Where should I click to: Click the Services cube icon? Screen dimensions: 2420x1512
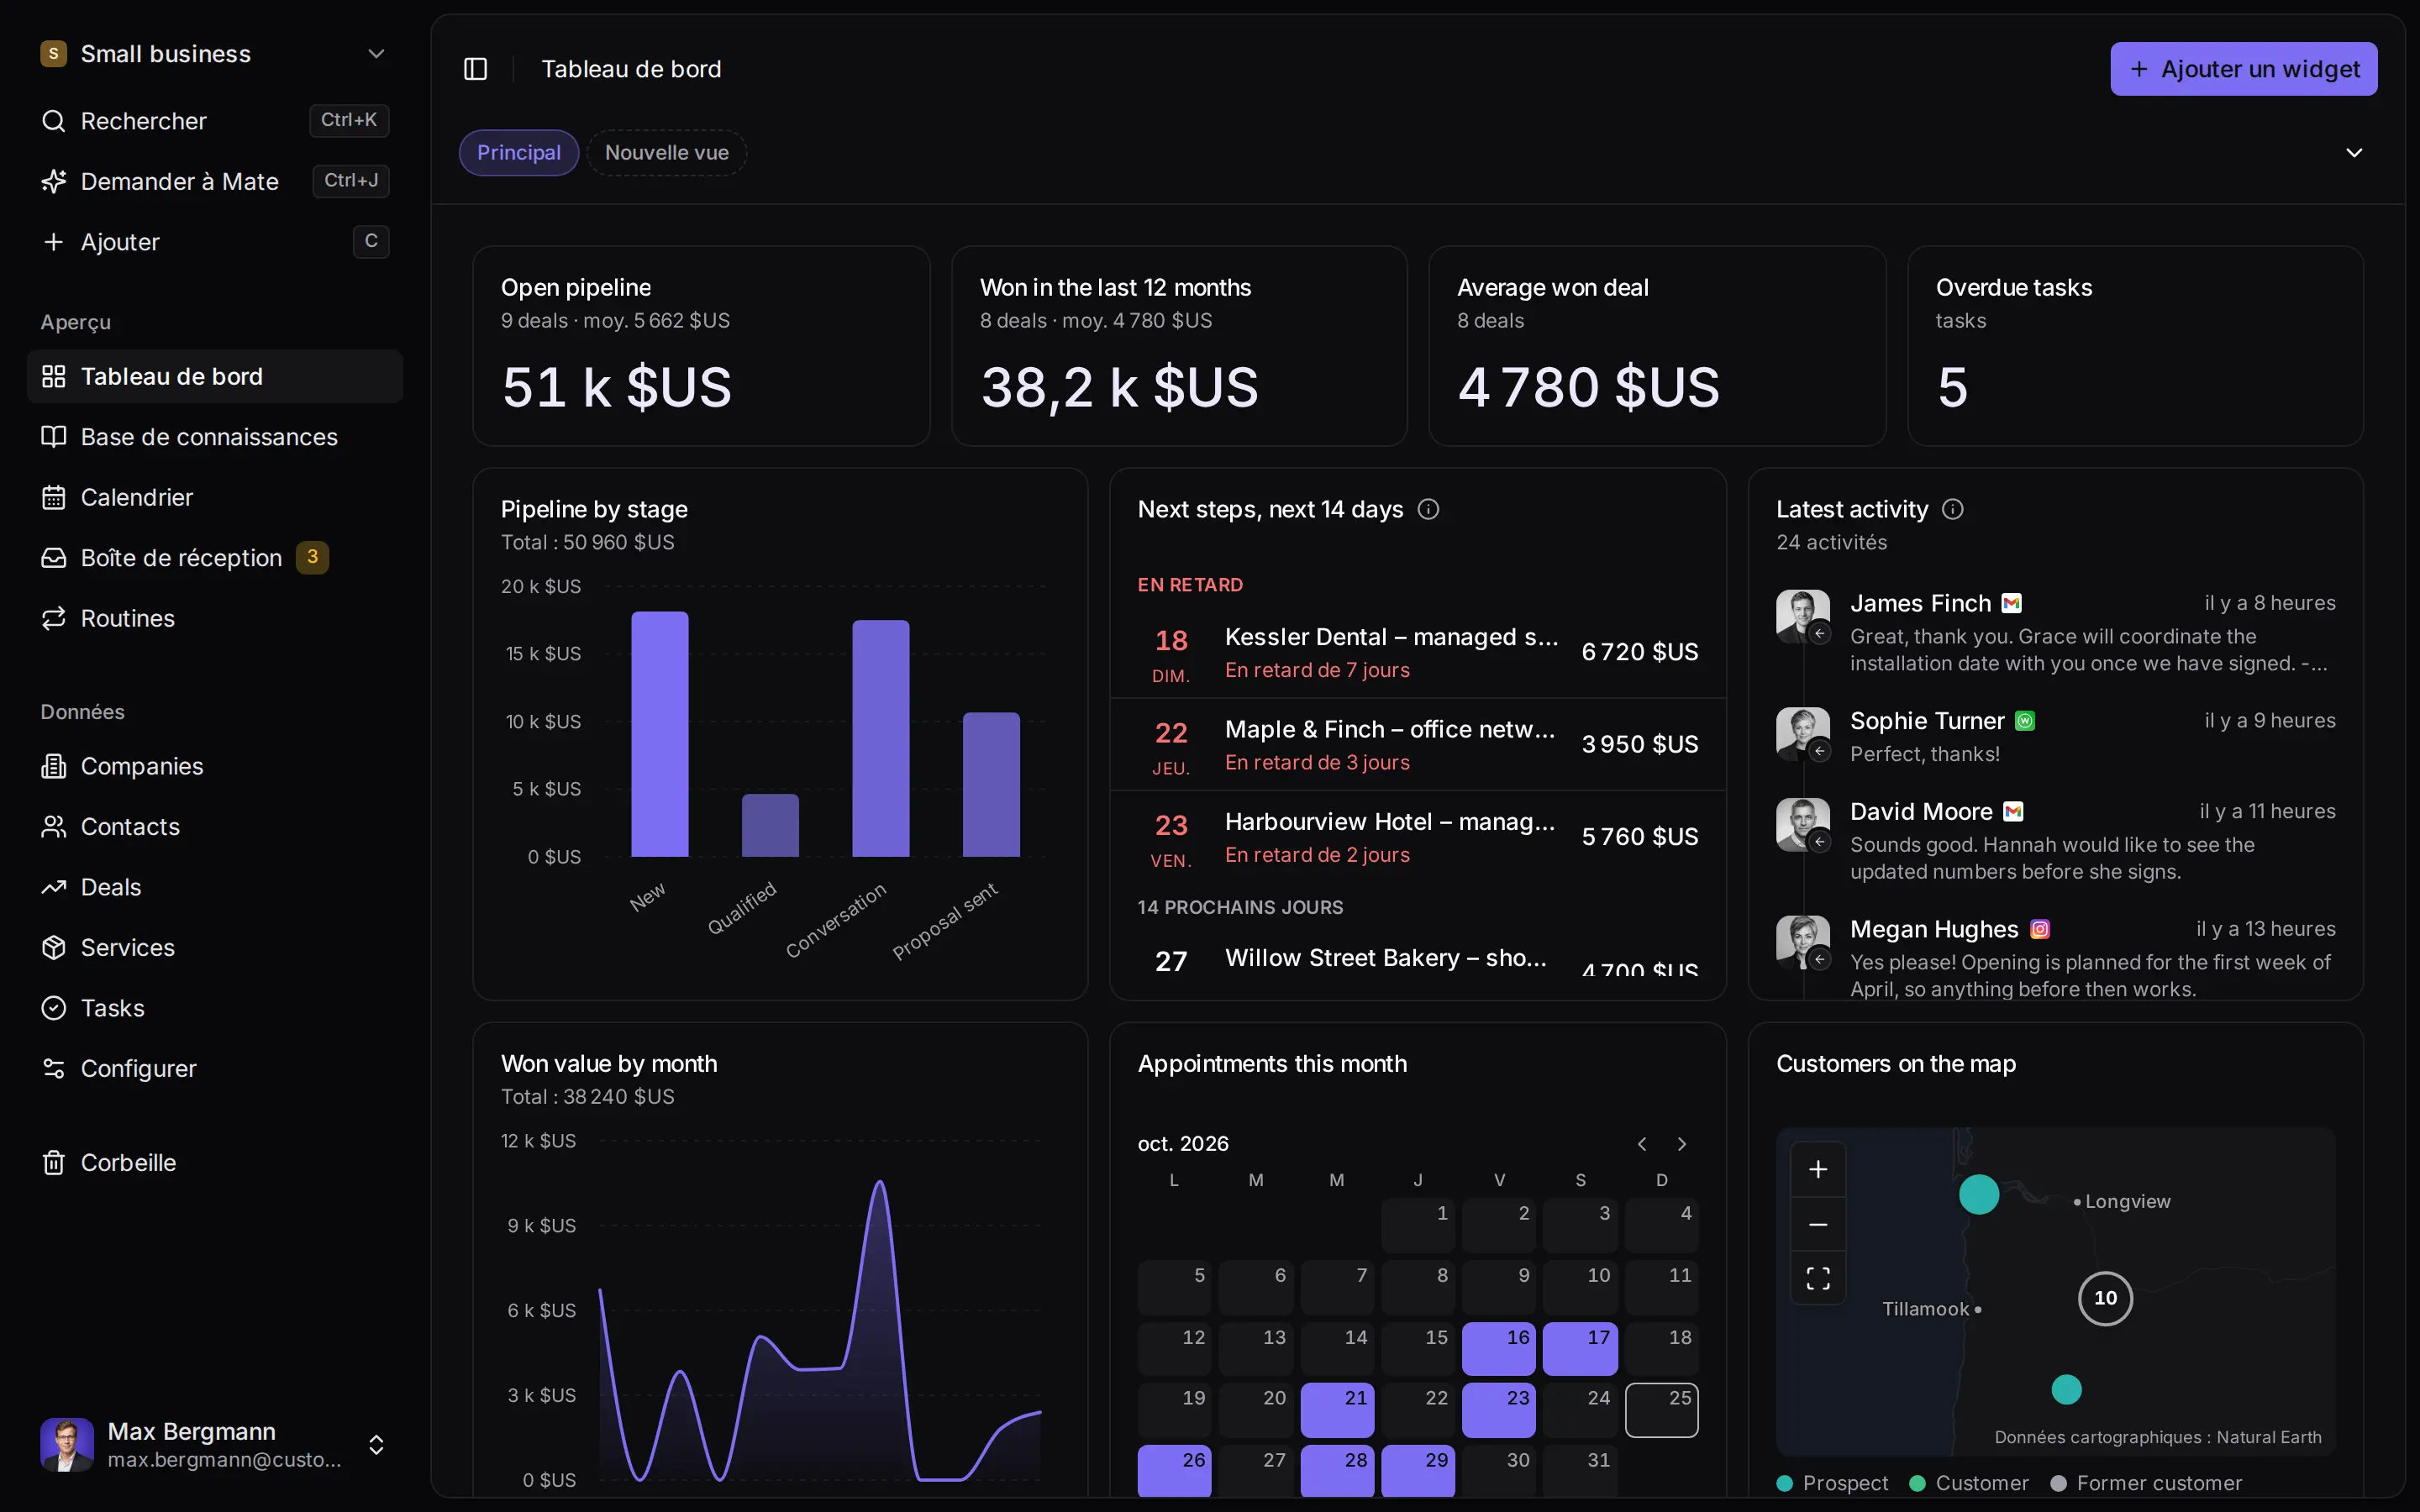coord(54,947)
